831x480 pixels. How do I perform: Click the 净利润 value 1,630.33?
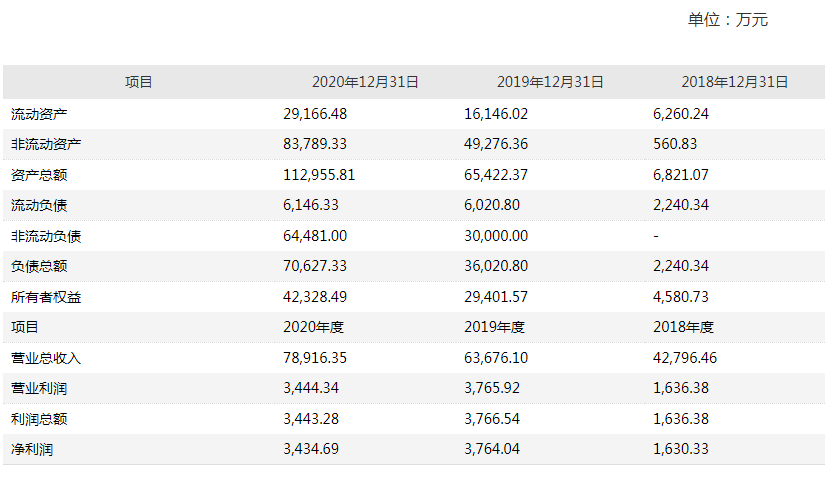click(680, 449)
